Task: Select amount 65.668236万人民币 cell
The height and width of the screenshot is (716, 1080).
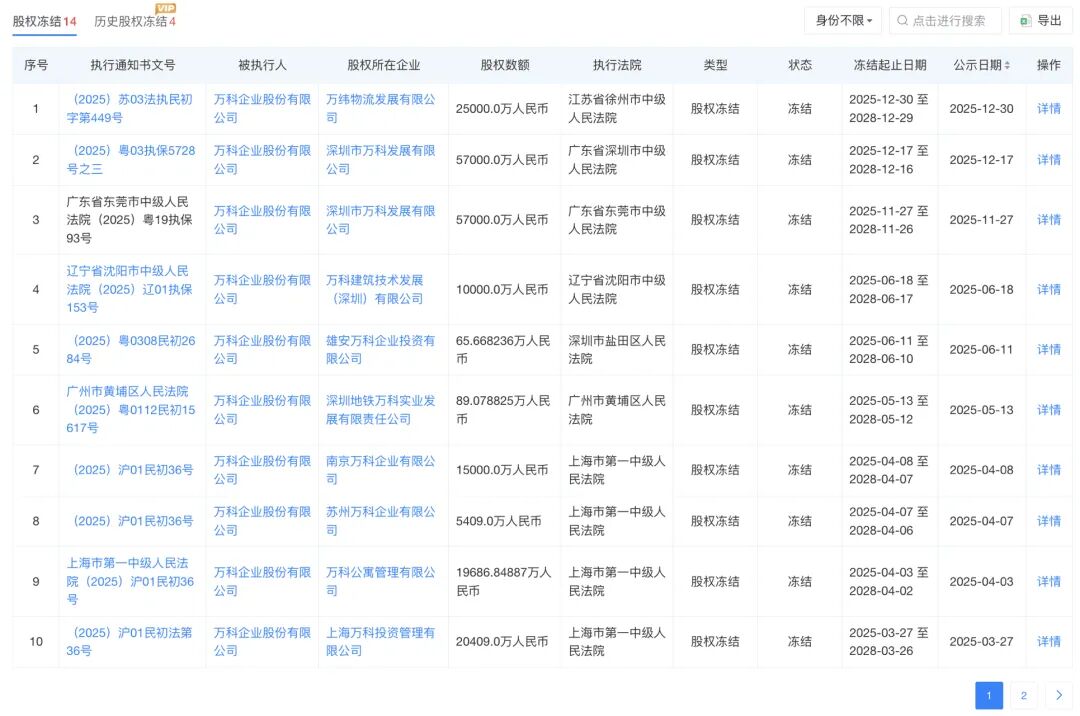Action: pos(503,350)
